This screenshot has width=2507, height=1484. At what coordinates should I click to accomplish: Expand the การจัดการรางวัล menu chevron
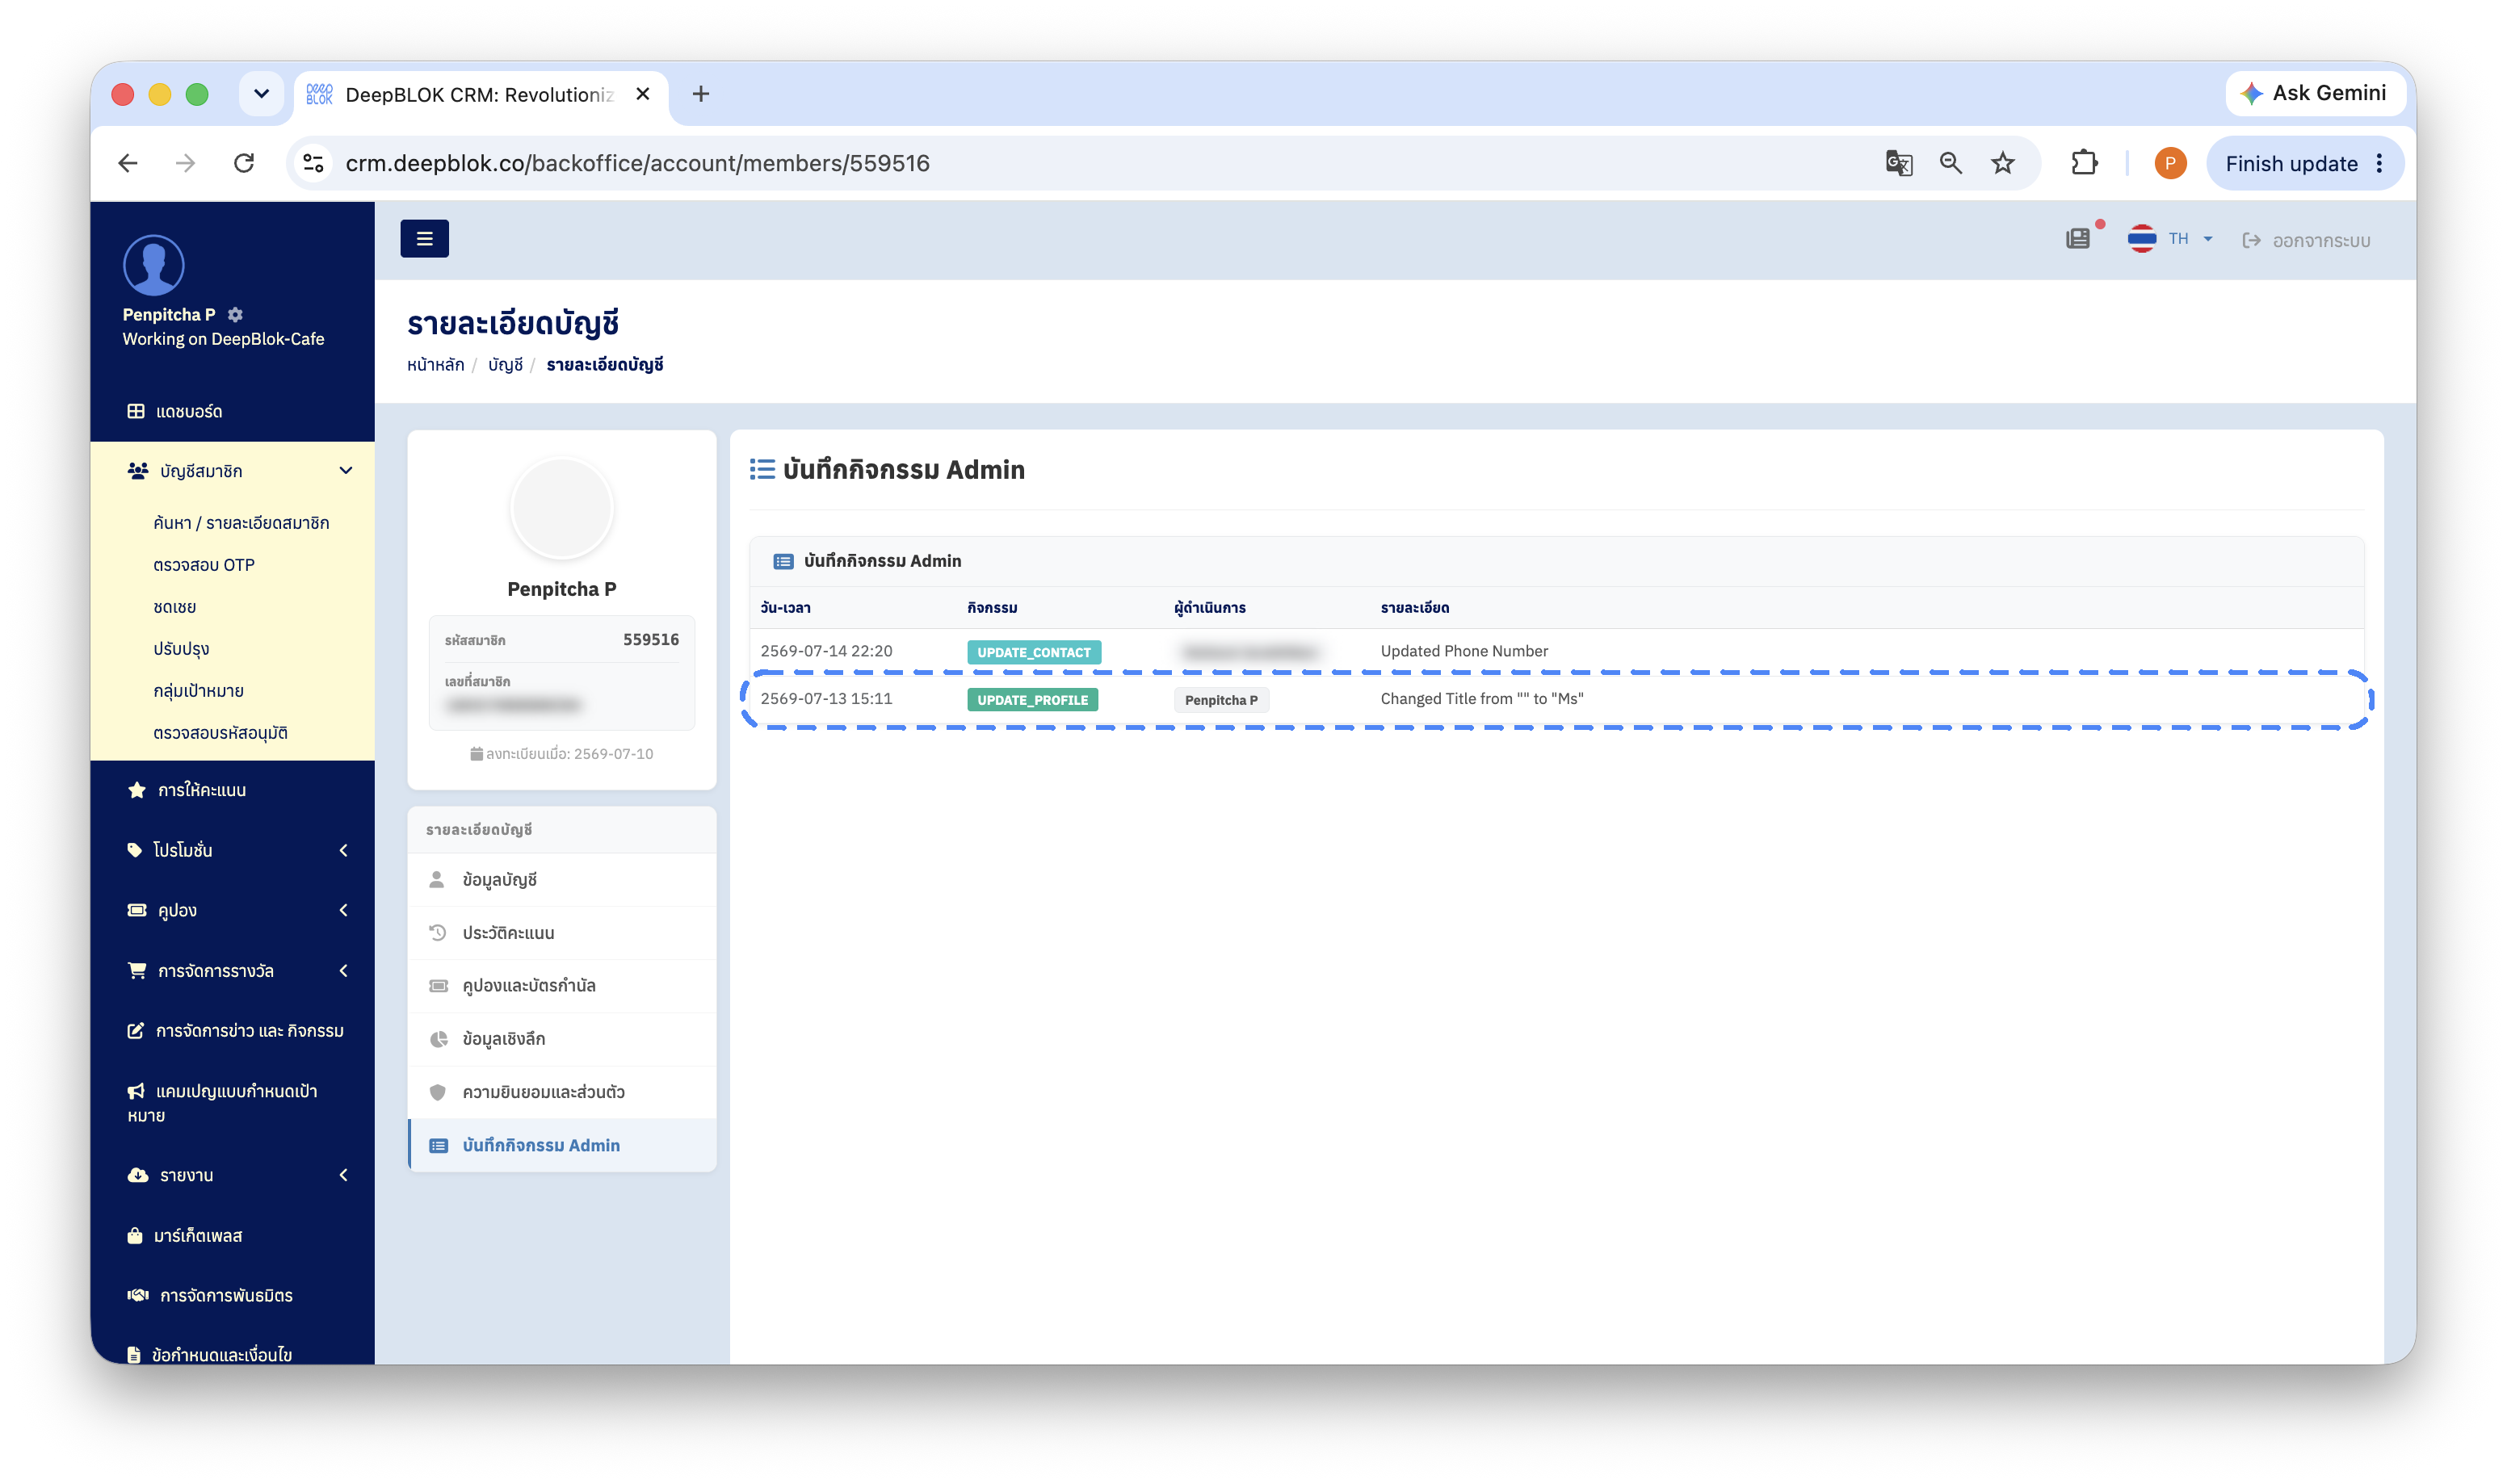tap(344, 971)
